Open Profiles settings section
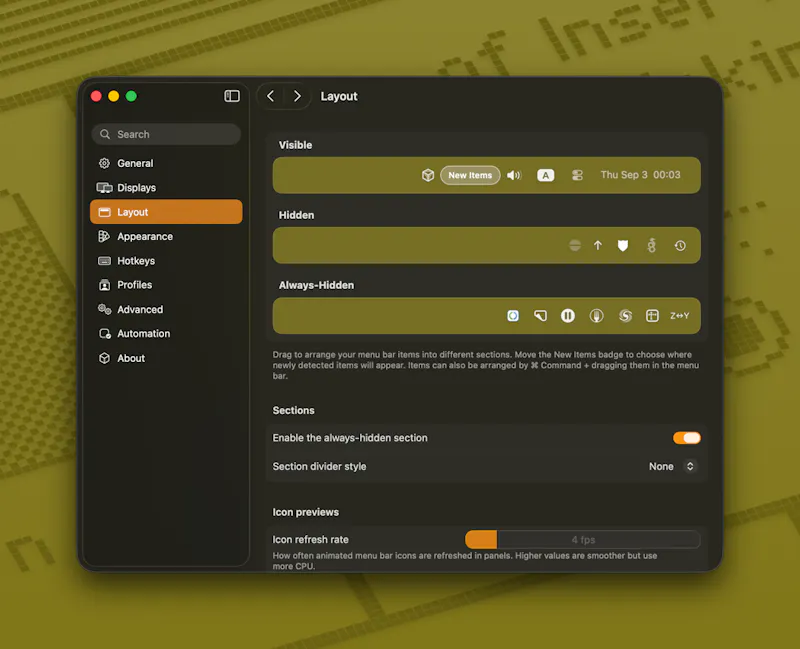The image size is (800, 649). pos(166,285)
